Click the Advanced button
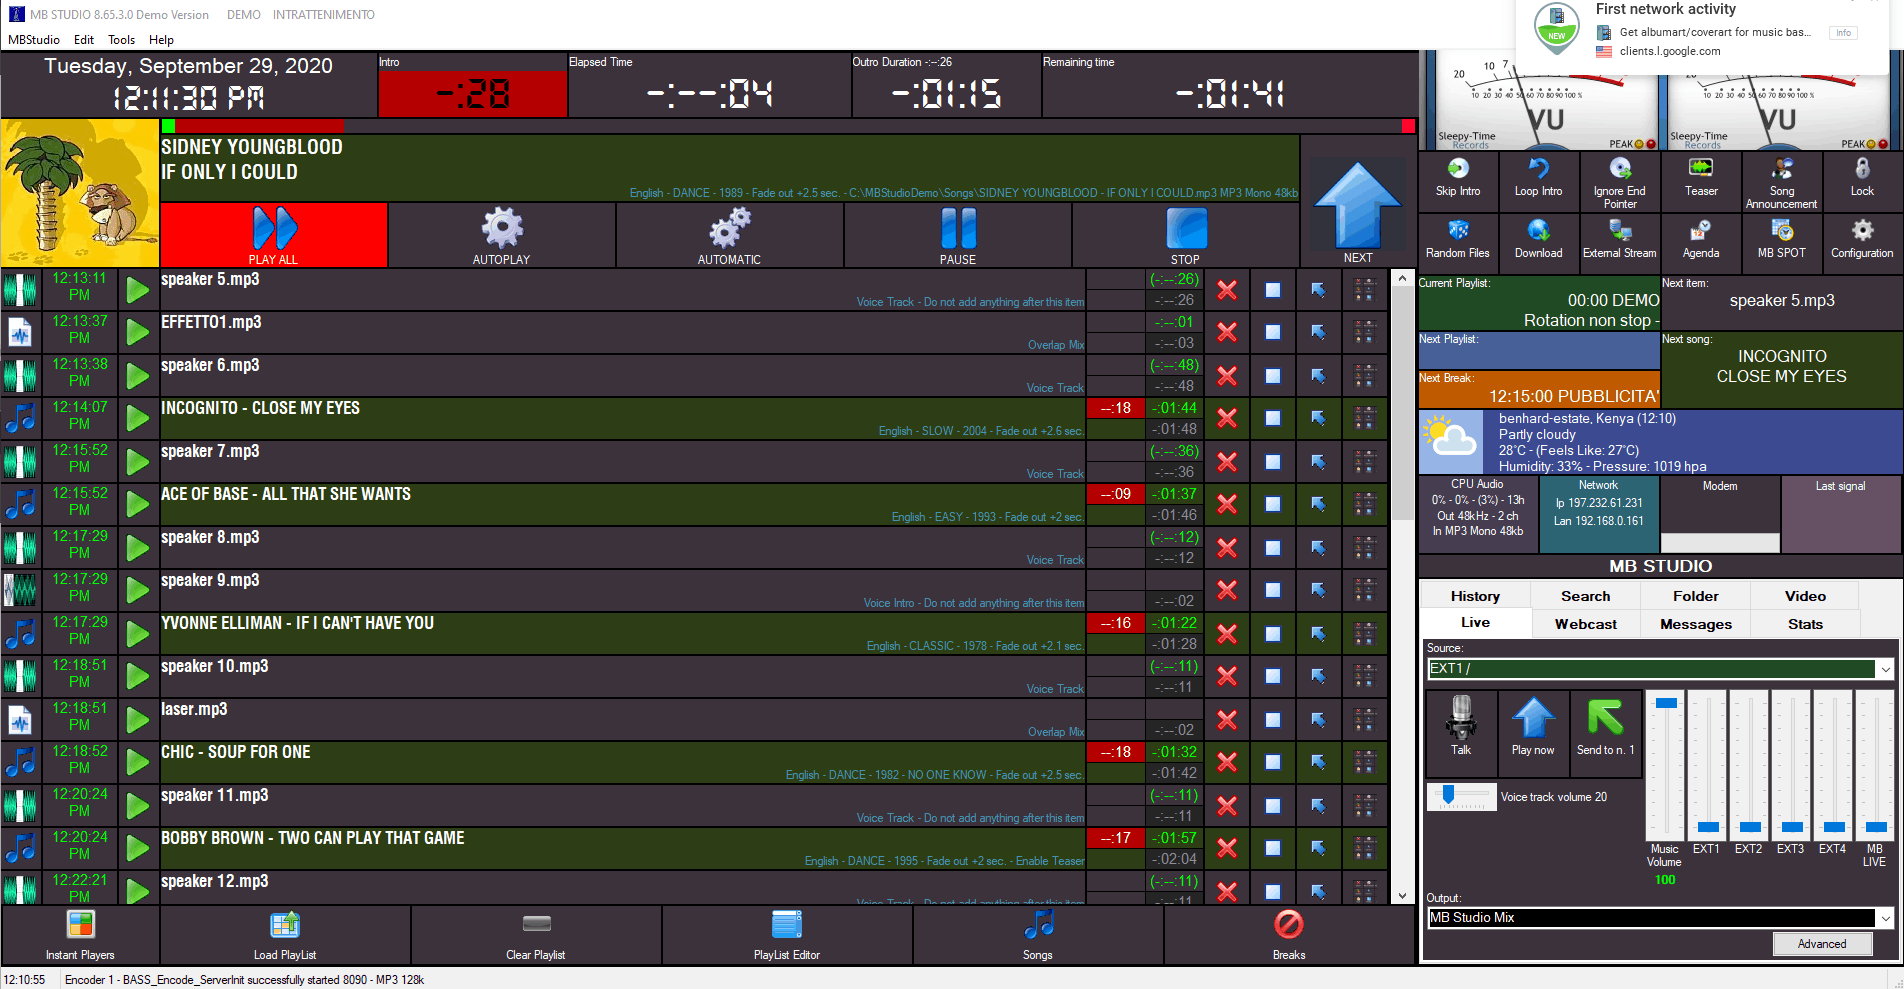 click(1821, 944)
